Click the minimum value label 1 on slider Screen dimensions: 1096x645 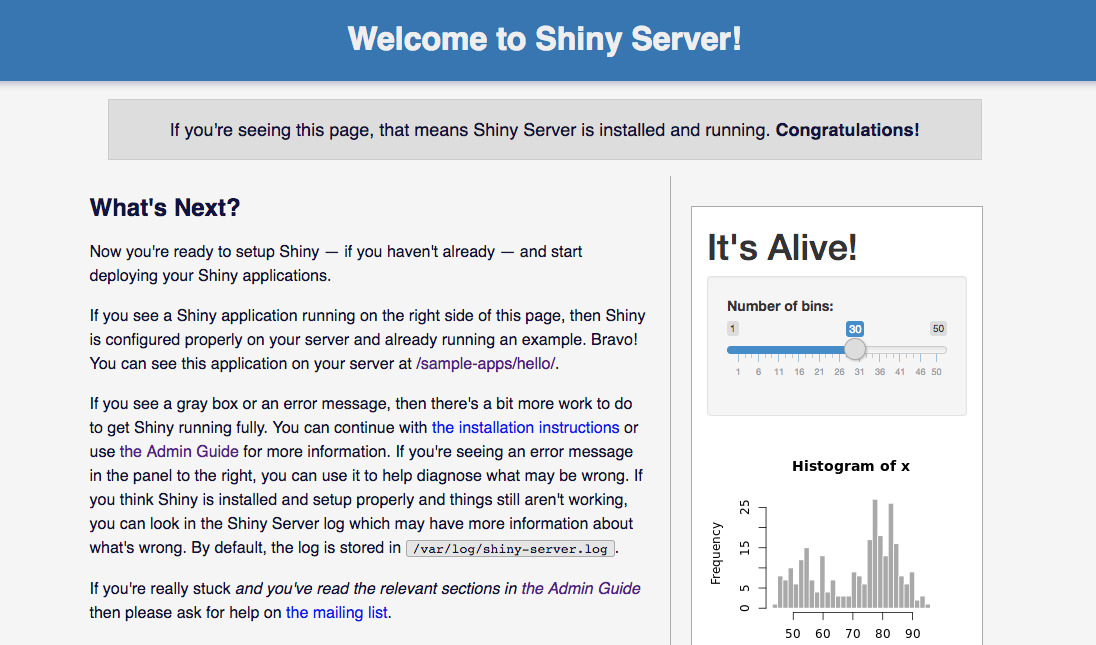(733, 328)
